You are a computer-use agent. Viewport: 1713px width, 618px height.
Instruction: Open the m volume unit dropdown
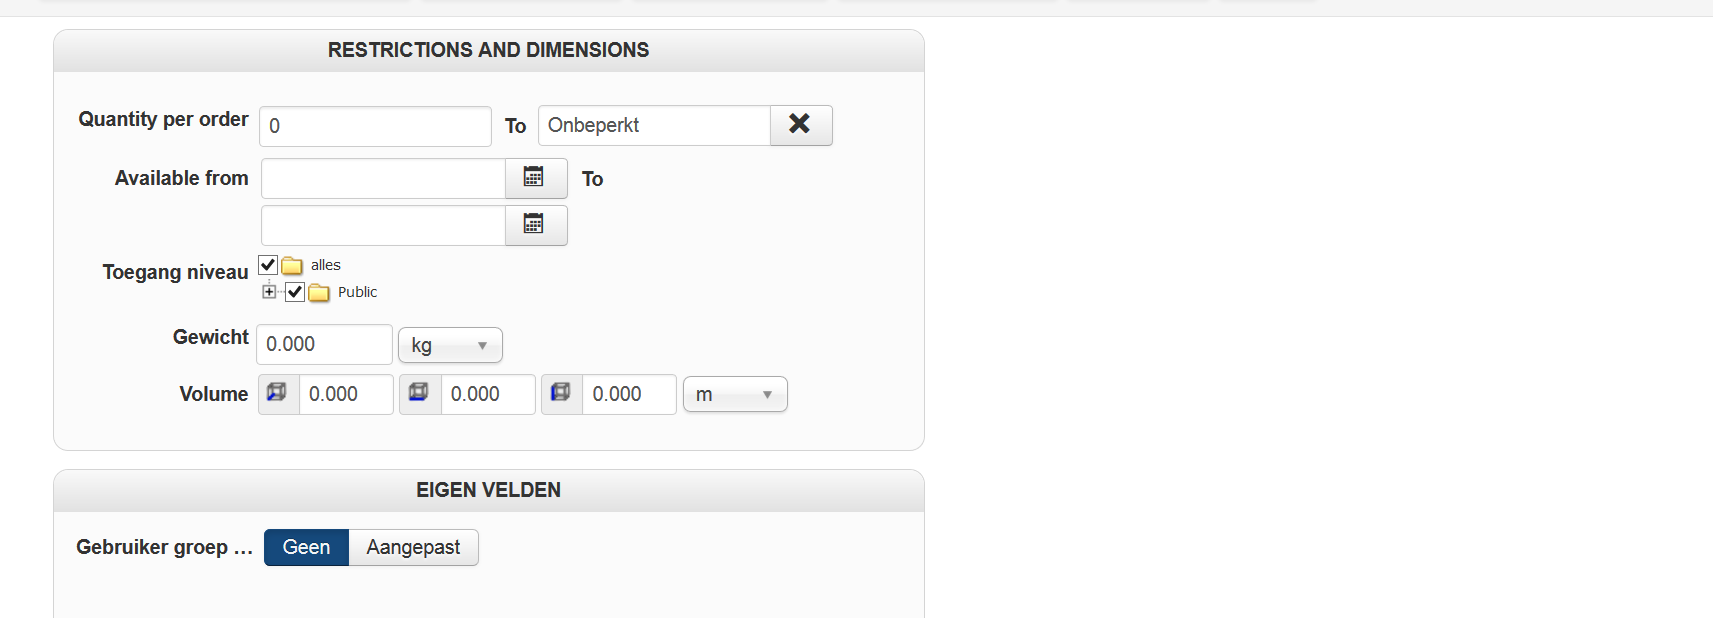(735, 394)
